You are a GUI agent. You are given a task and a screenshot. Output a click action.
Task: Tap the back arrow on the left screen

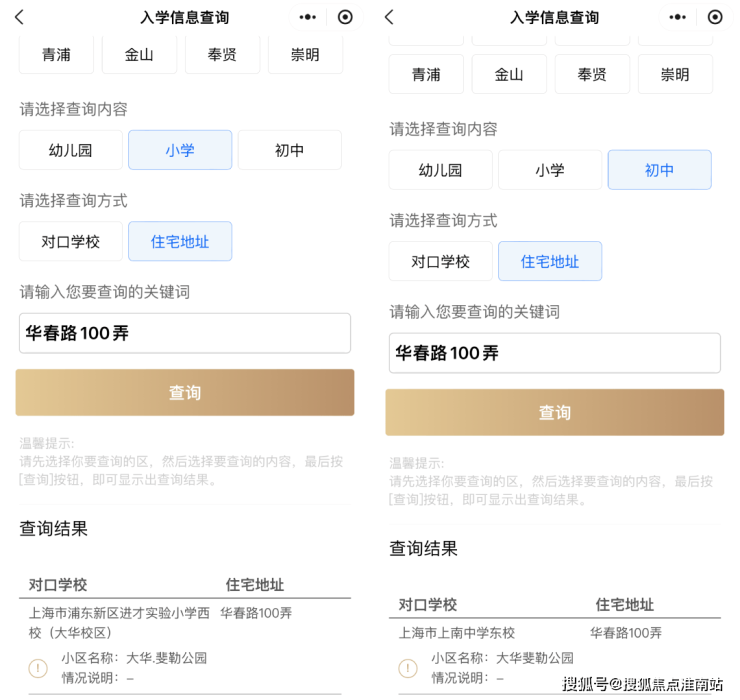(19, 17)
